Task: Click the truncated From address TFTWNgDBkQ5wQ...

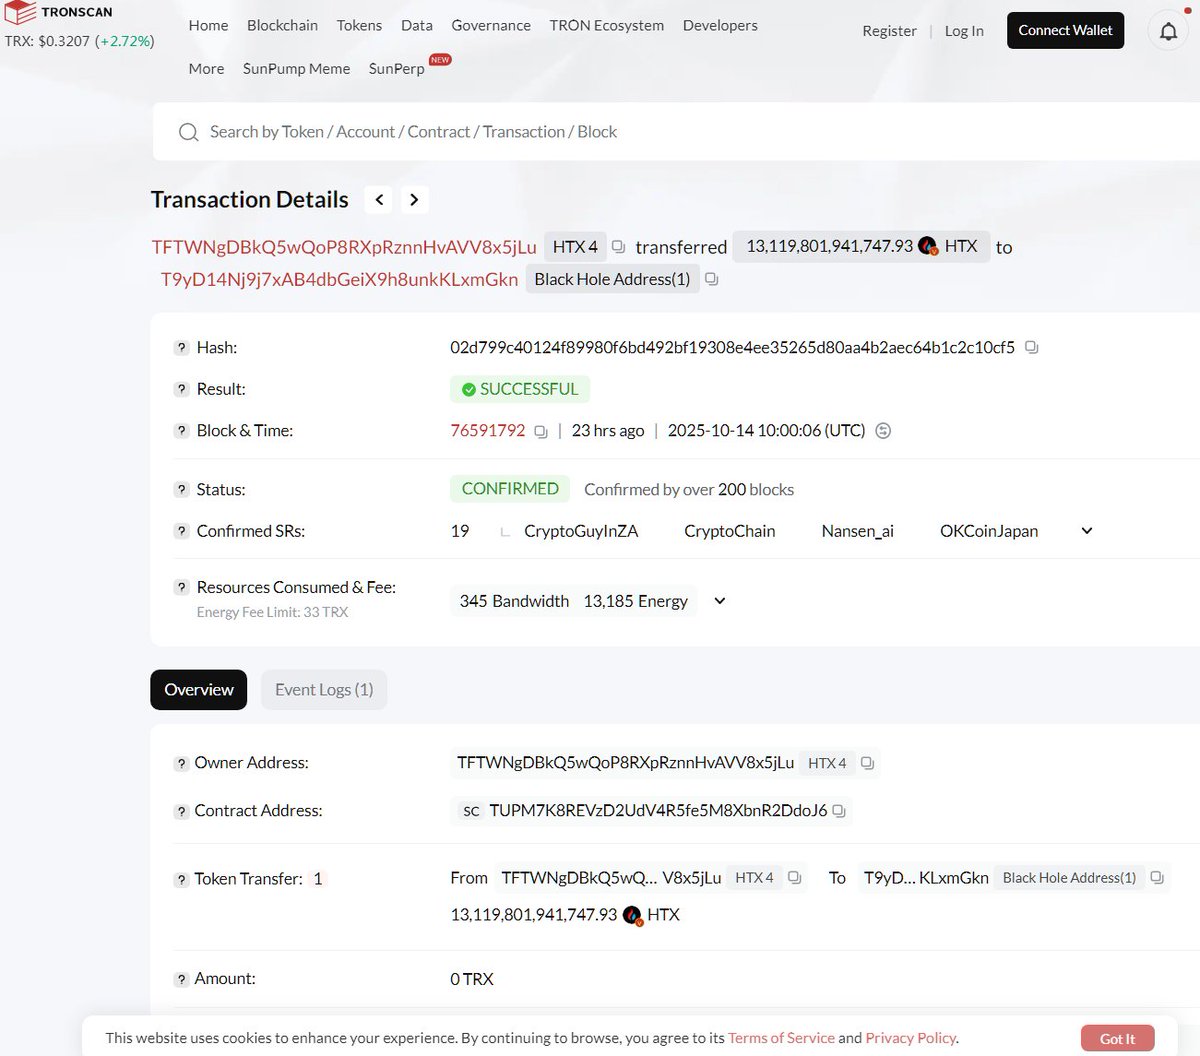Action: 611,878
